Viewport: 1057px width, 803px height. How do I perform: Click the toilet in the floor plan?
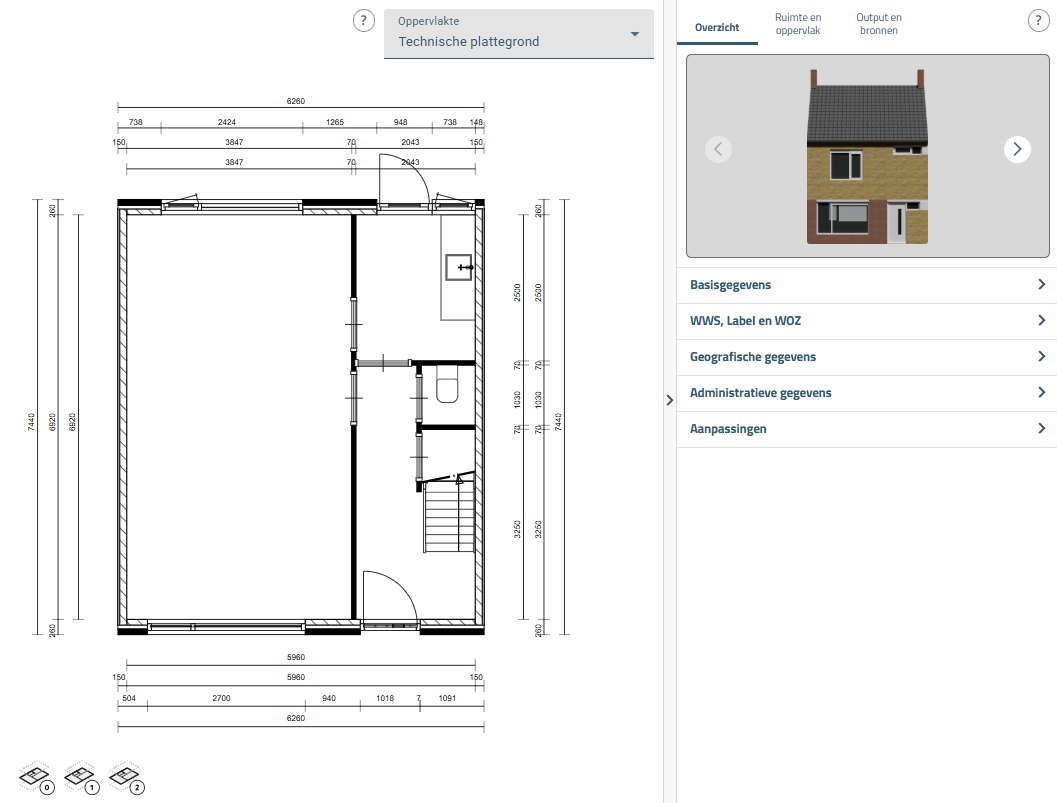[447, 388]
